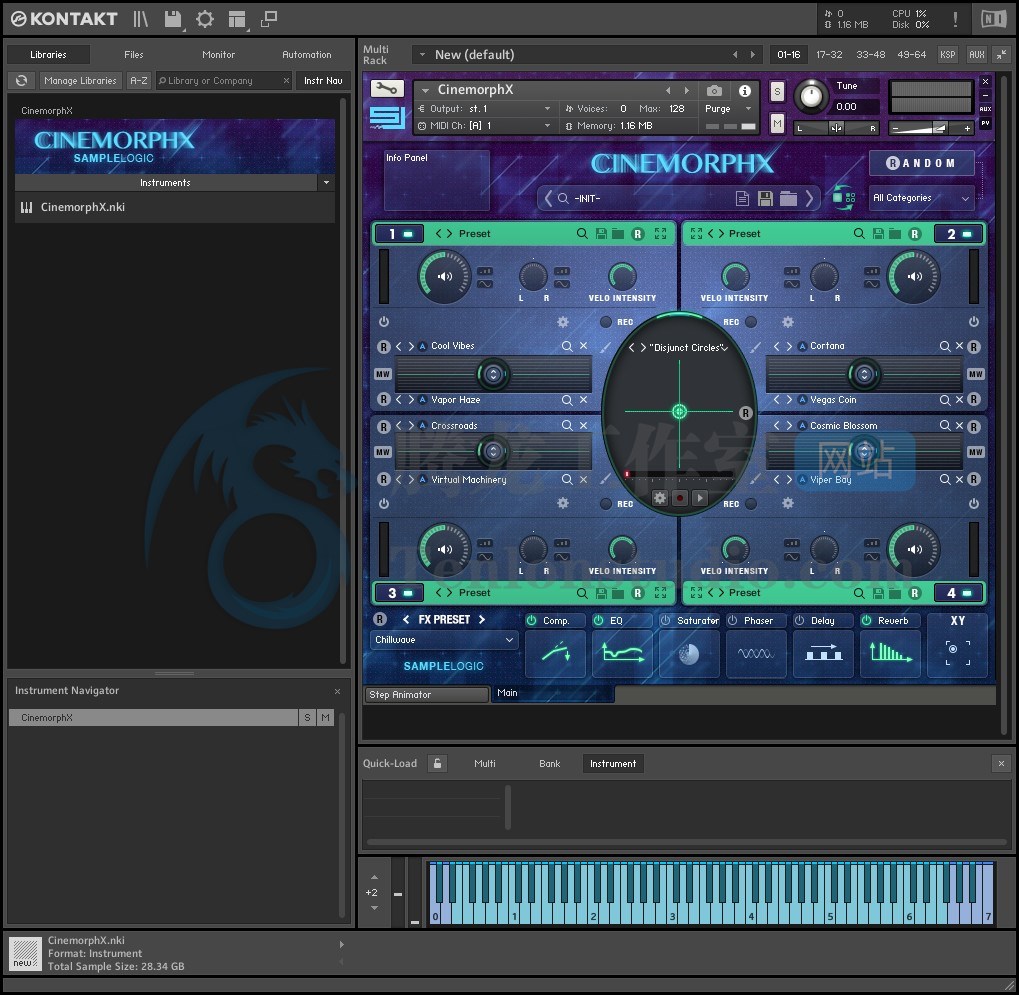The height and width of the screenshot is (995, 1019).
Task: Show rack page 17-32
Action: (829, 55)
